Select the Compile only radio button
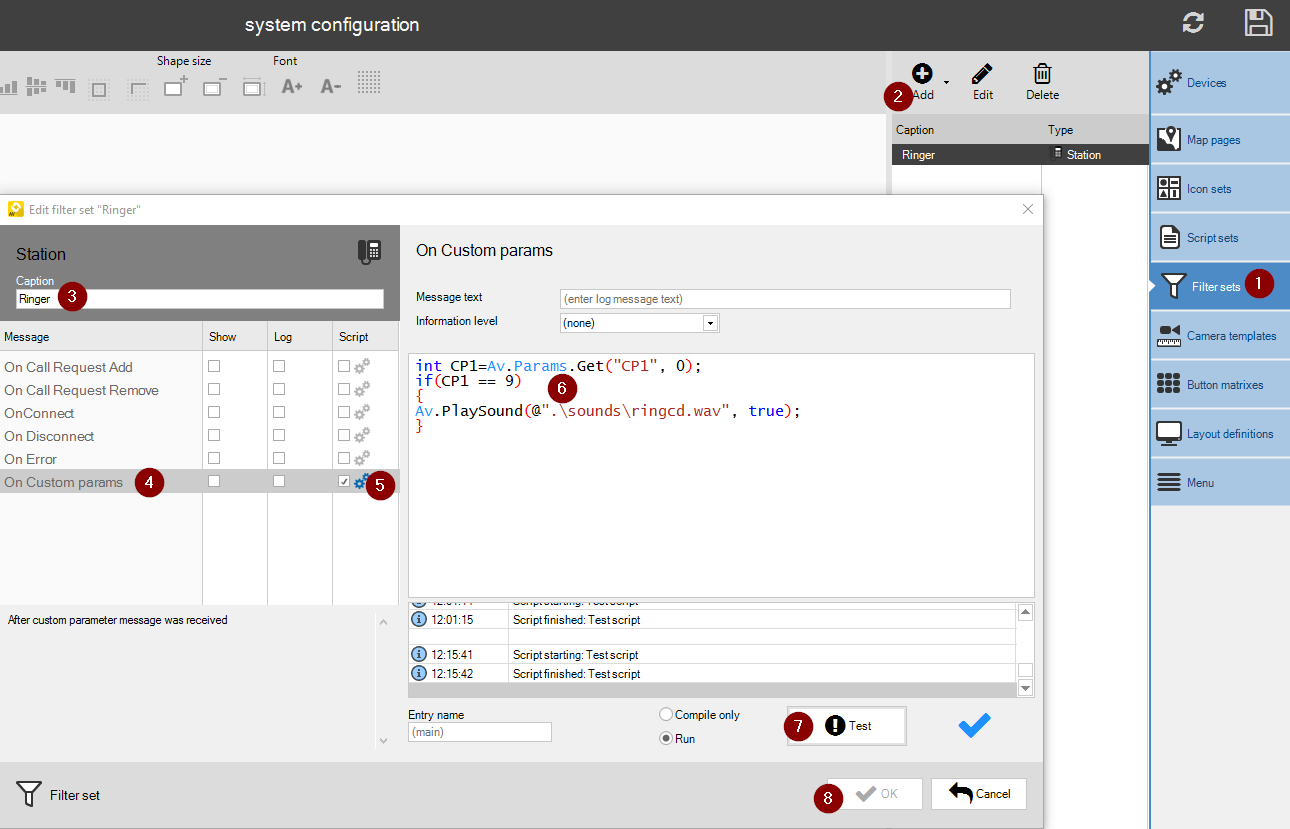The width and height of the screenshot is (1290, 829). tap(666, 715)
